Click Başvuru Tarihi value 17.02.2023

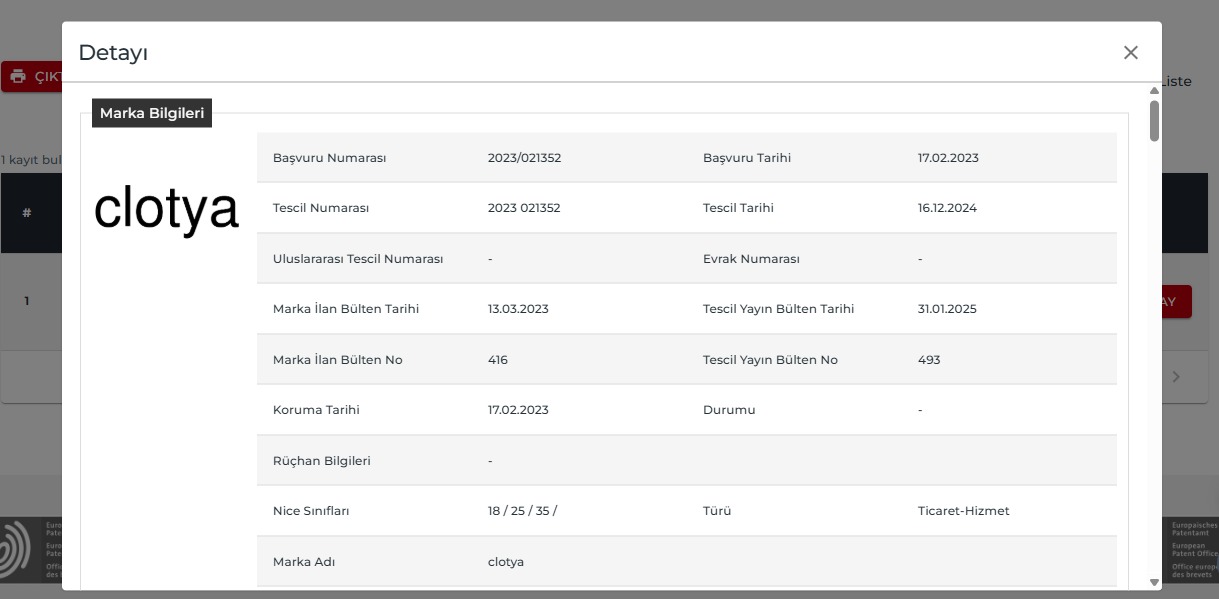(948, 158)
